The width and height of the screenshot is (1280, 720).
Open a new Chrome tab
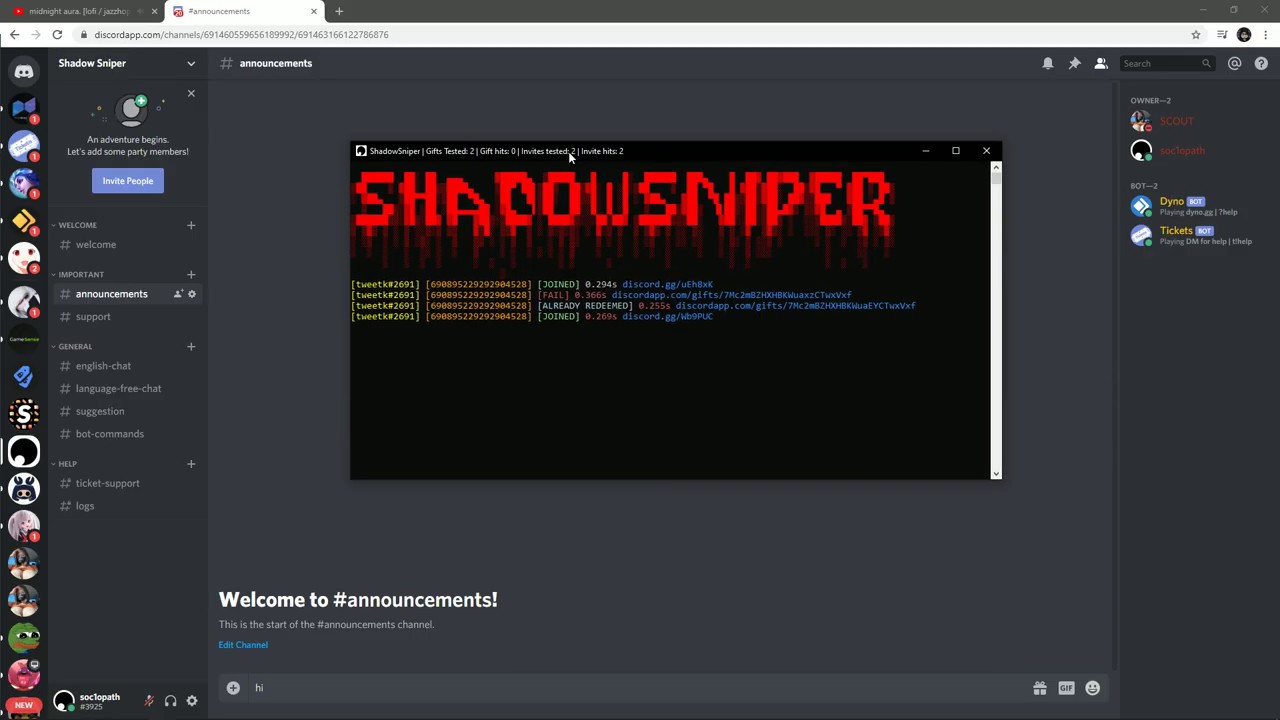339,11
